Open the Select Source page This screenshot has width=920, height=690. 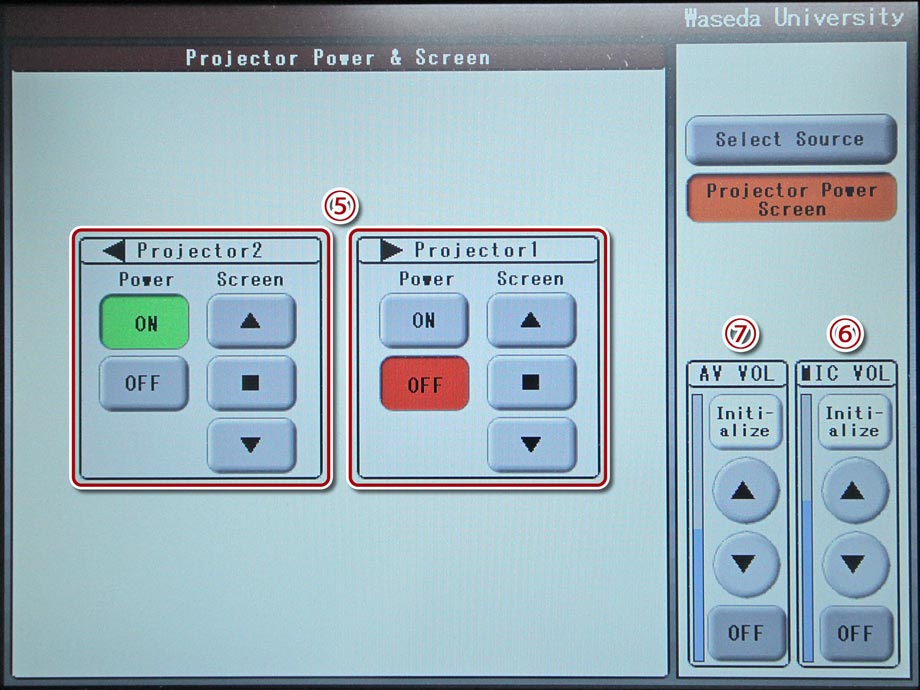(x=789, y=140)
